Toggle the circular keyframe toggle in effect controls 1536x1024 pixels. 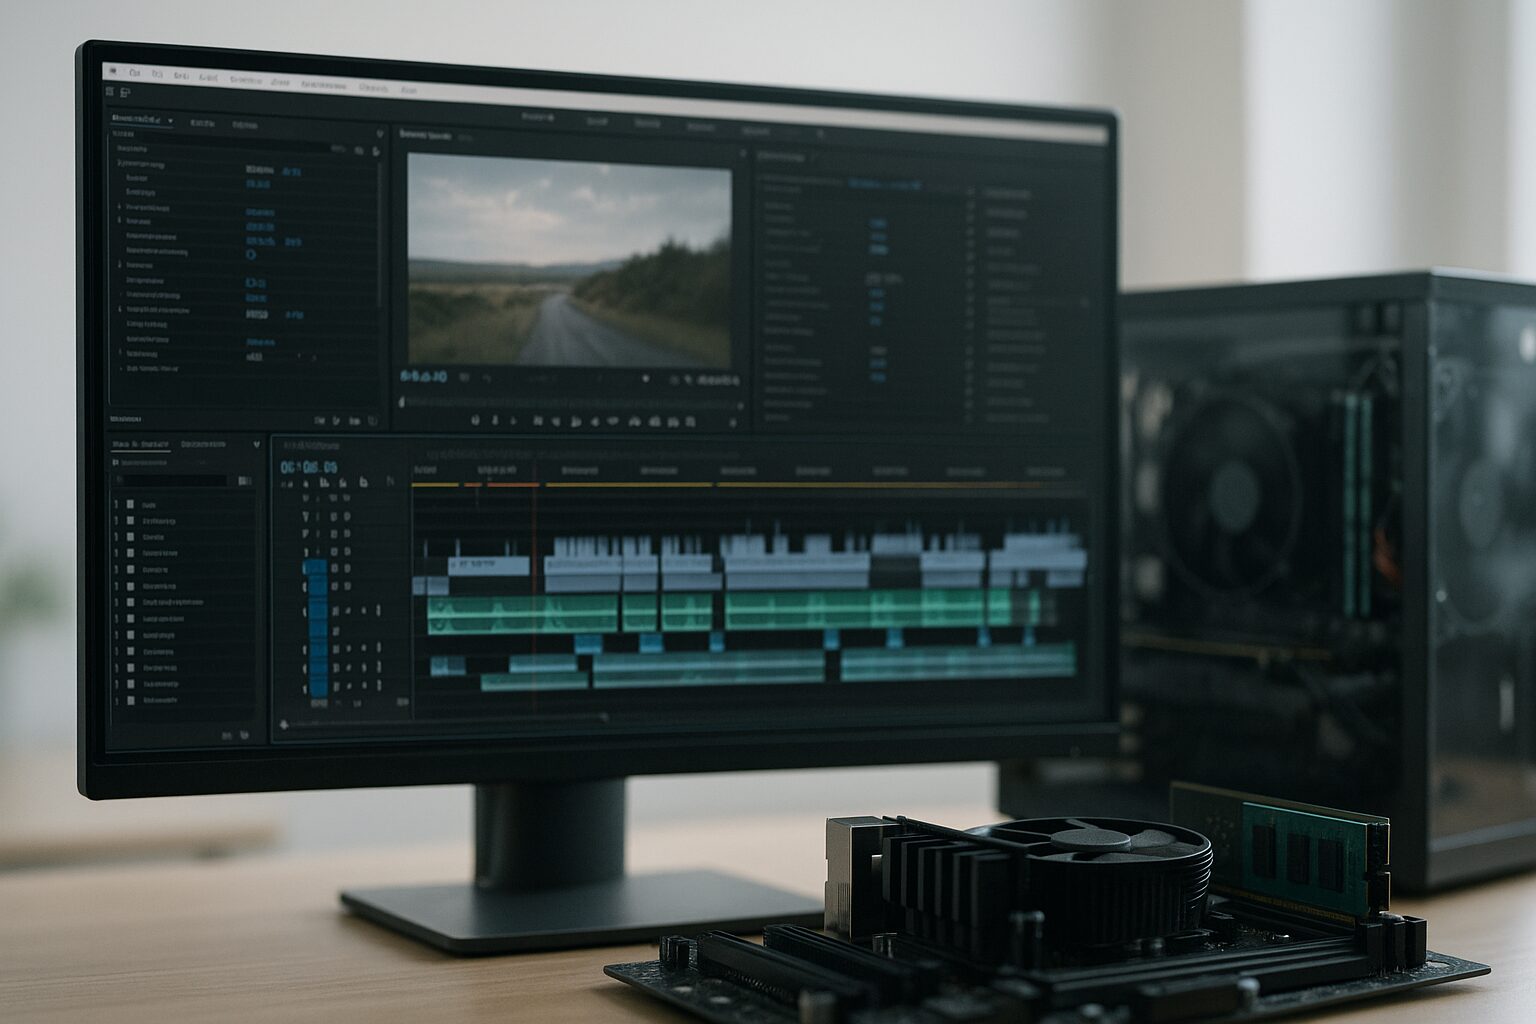coord(250,255)
